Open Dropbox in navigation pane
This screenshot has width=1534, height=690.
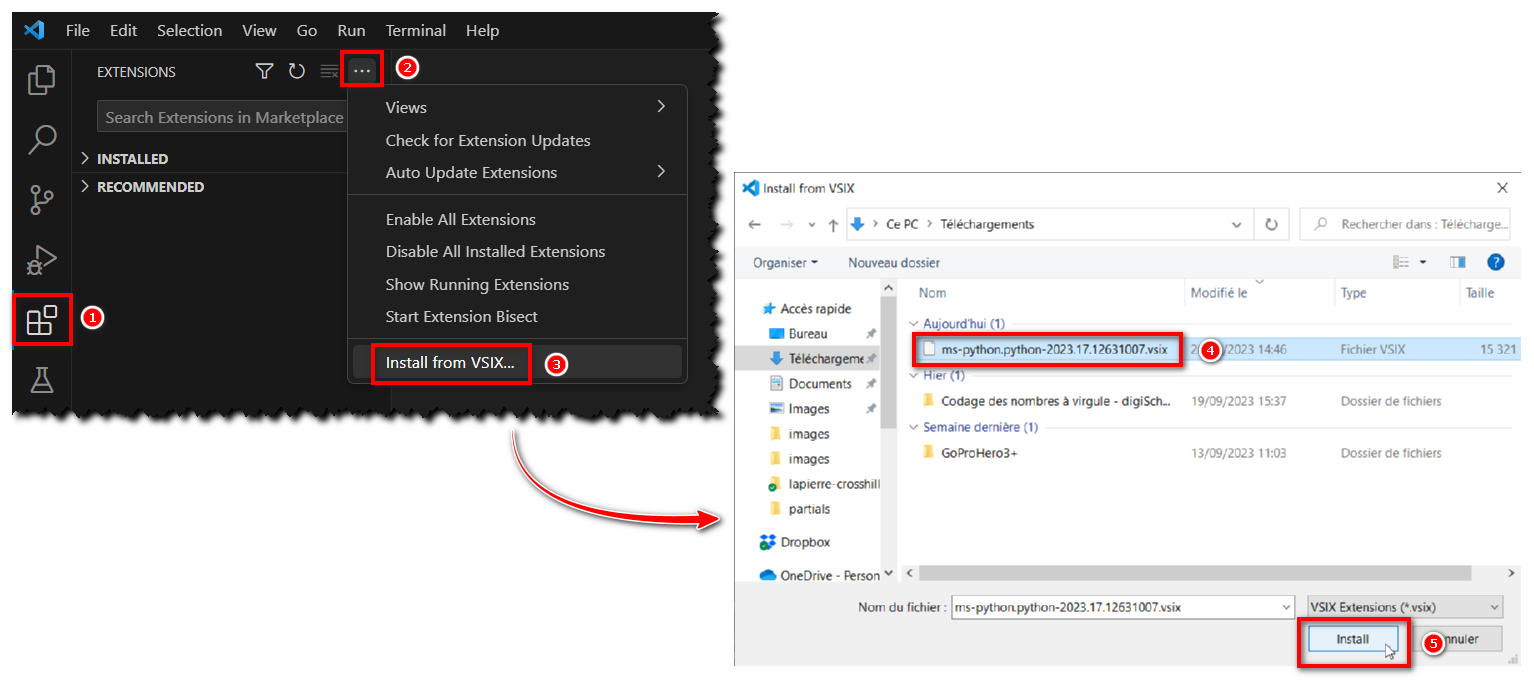pos(796,542)
